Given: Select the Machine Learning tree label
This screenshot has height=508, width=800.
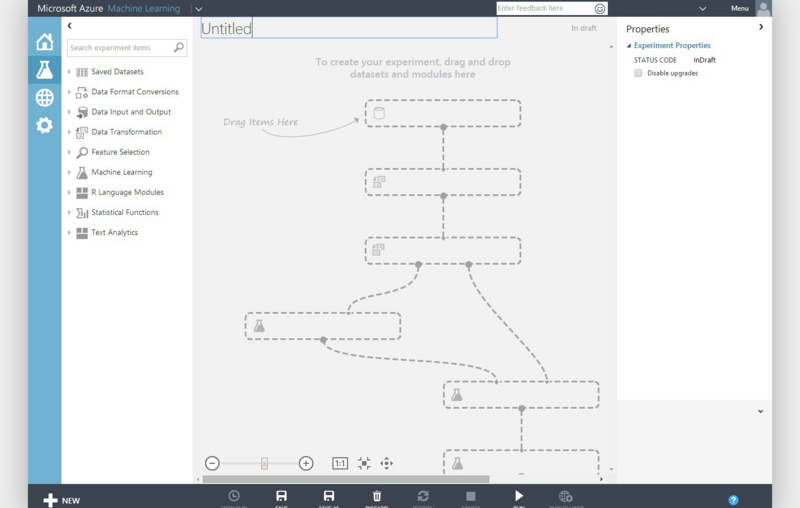Looking at the screenshot, I should 122,172.
